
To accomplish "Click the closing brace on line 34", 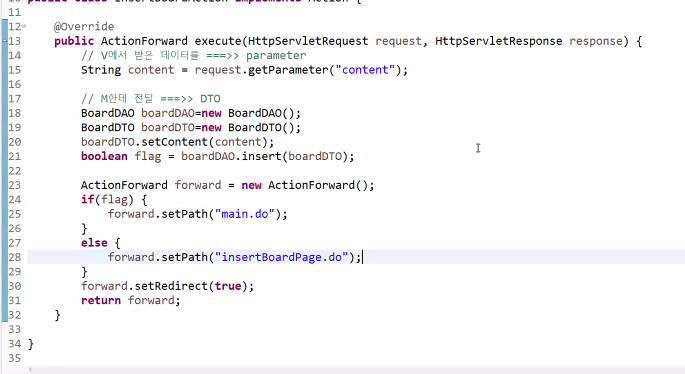I will pyautogui.click(x=31, y=344).
